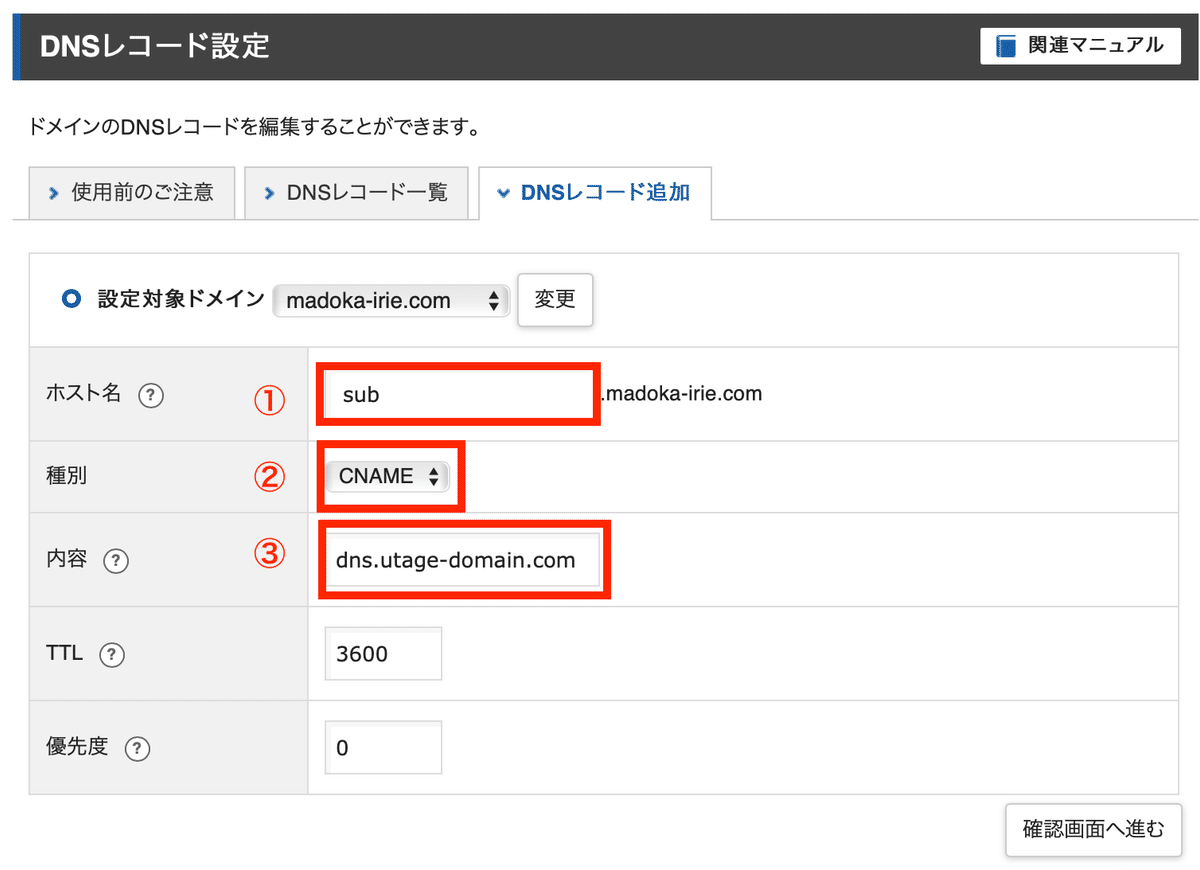The width and height of the screenshot is (1200, 870).
Task: Click the ドメインのDNSレコードを編集することができます description text
Action: 256,129
